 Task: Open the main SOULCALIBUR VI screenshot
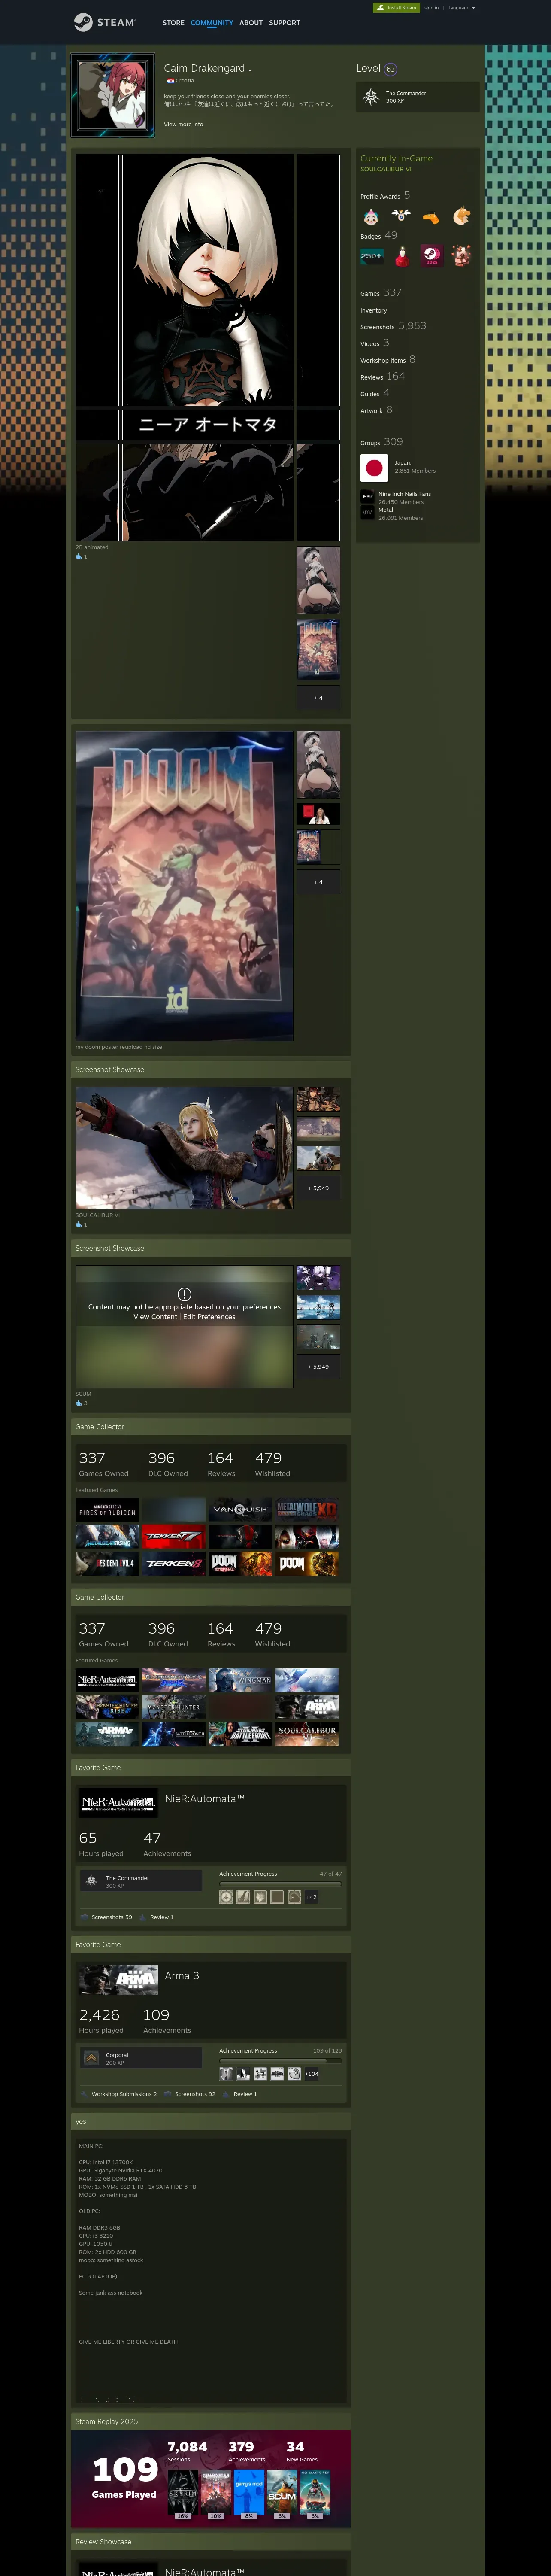[184, 1148]
